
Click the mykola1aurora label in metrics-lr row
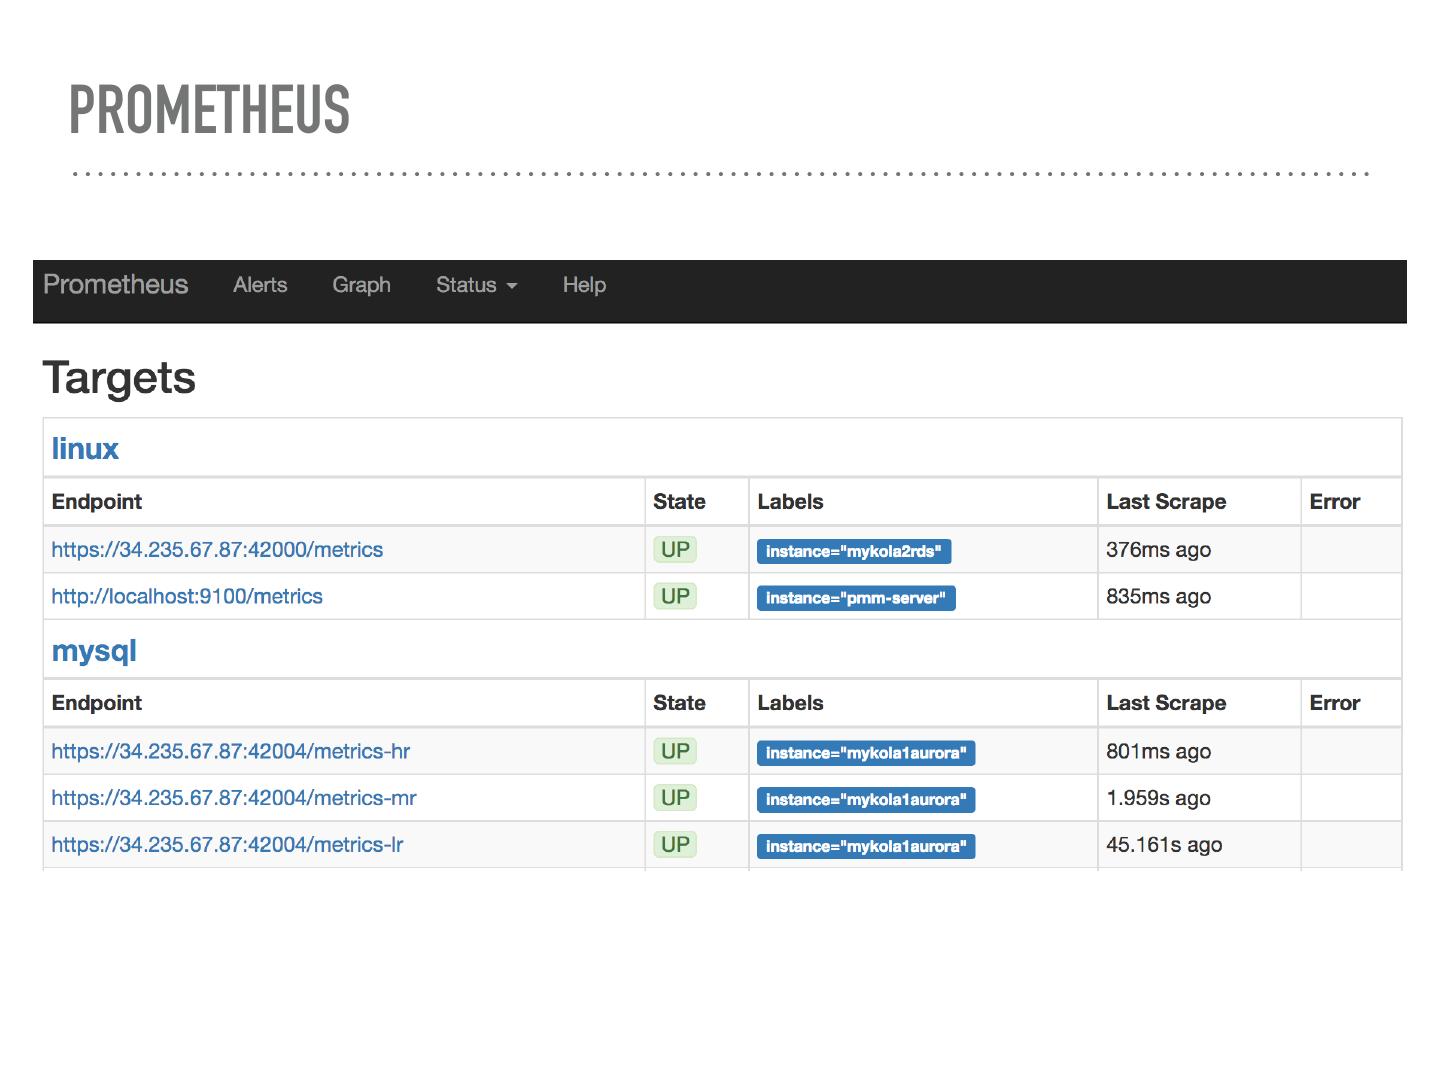(865, 846)
